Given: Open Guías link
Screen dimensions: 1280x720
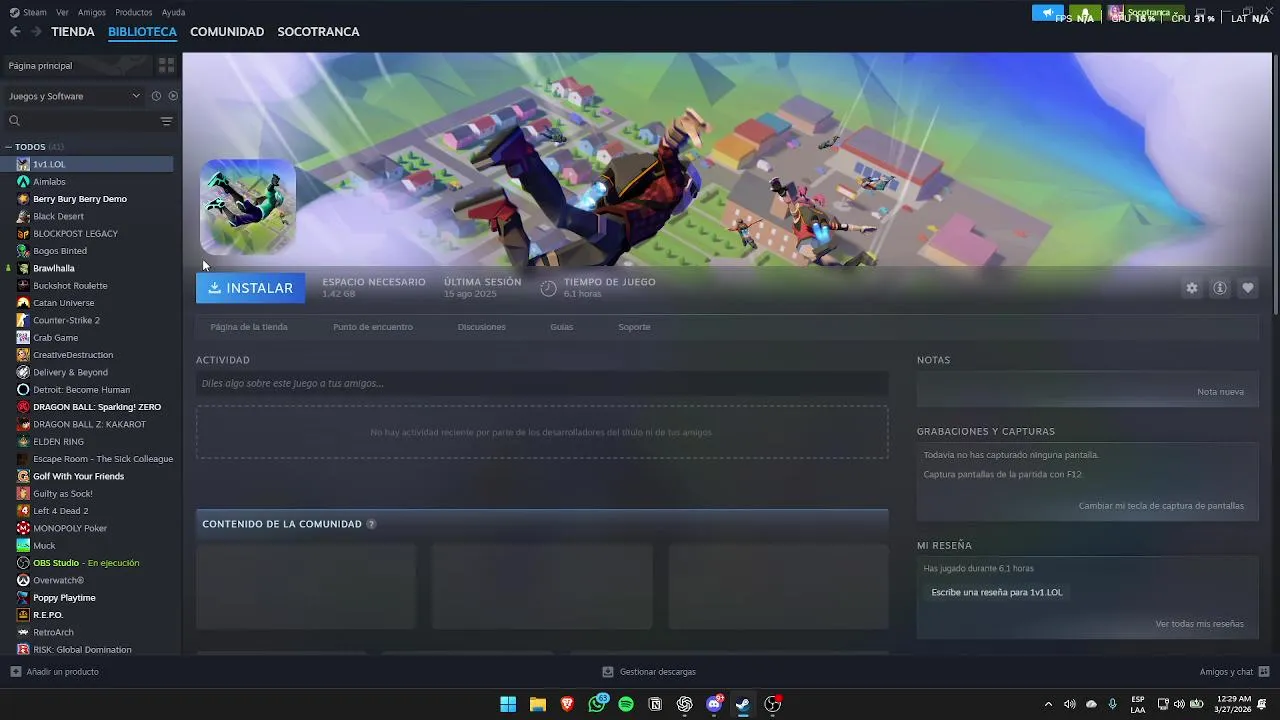Looking at the screenshot, I should [x=561, y=327].
